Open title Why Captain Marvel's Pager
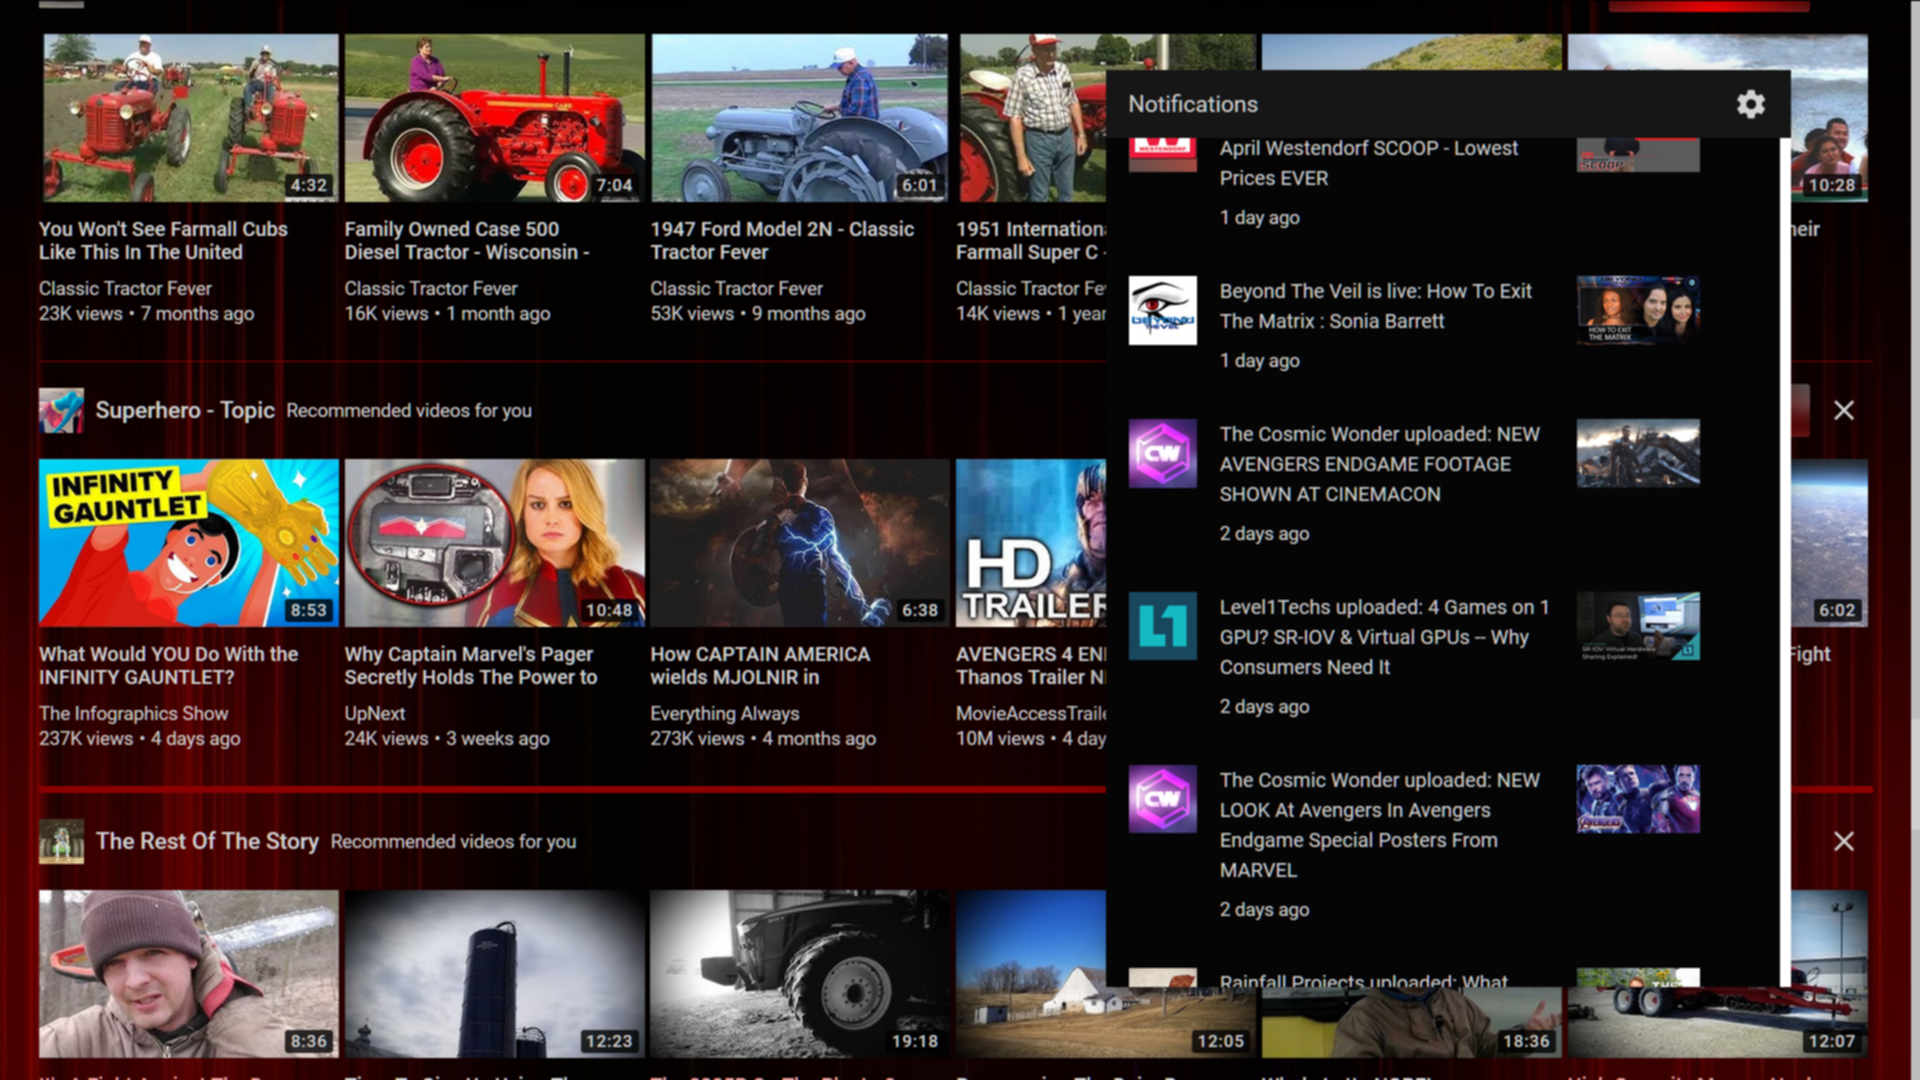The width and height of the screenshot is (1920, 1080). (471, 665)
